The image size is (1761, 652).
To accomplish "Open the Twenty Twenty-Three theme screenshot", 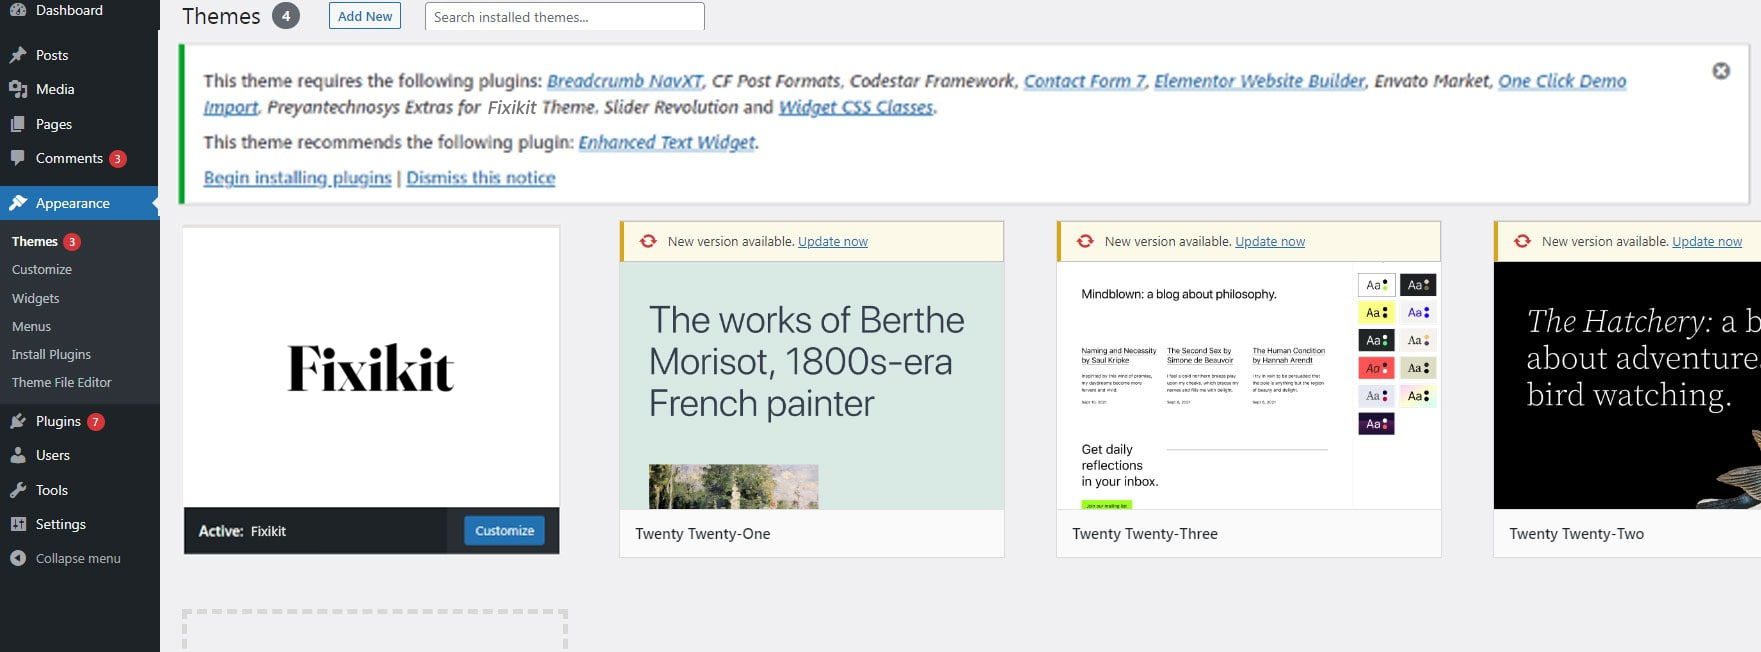I will tap(1249, 385).
